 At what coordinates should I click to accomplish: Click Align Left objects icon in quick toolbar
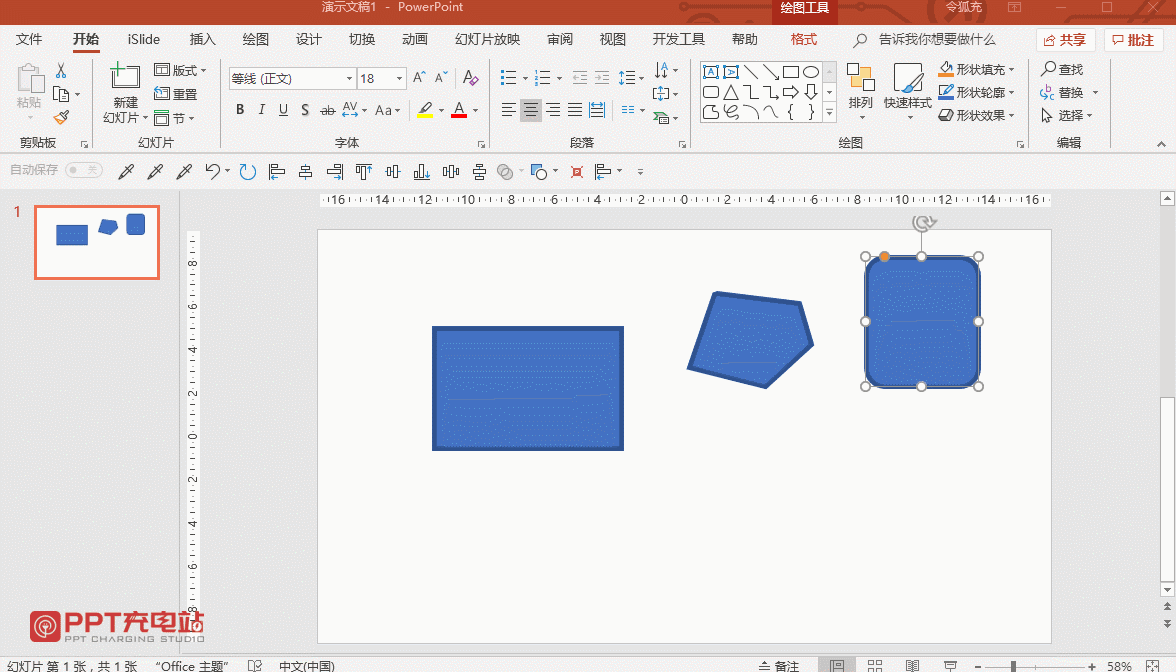pos(277,172)
